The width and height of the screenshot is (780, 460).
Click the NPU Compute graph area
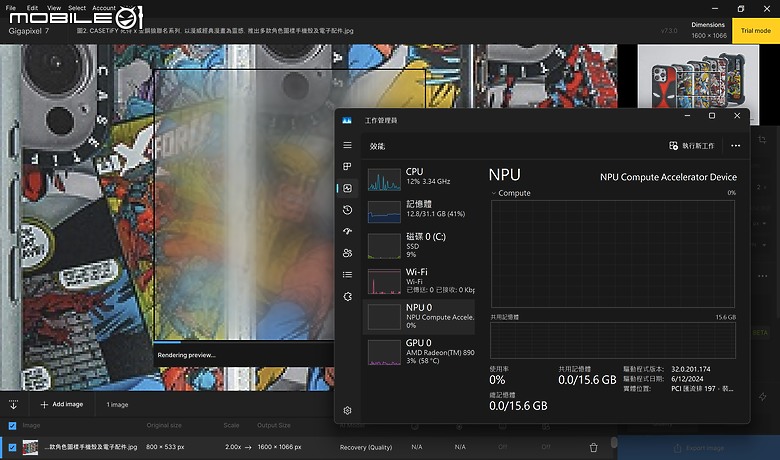pos(613,254)
